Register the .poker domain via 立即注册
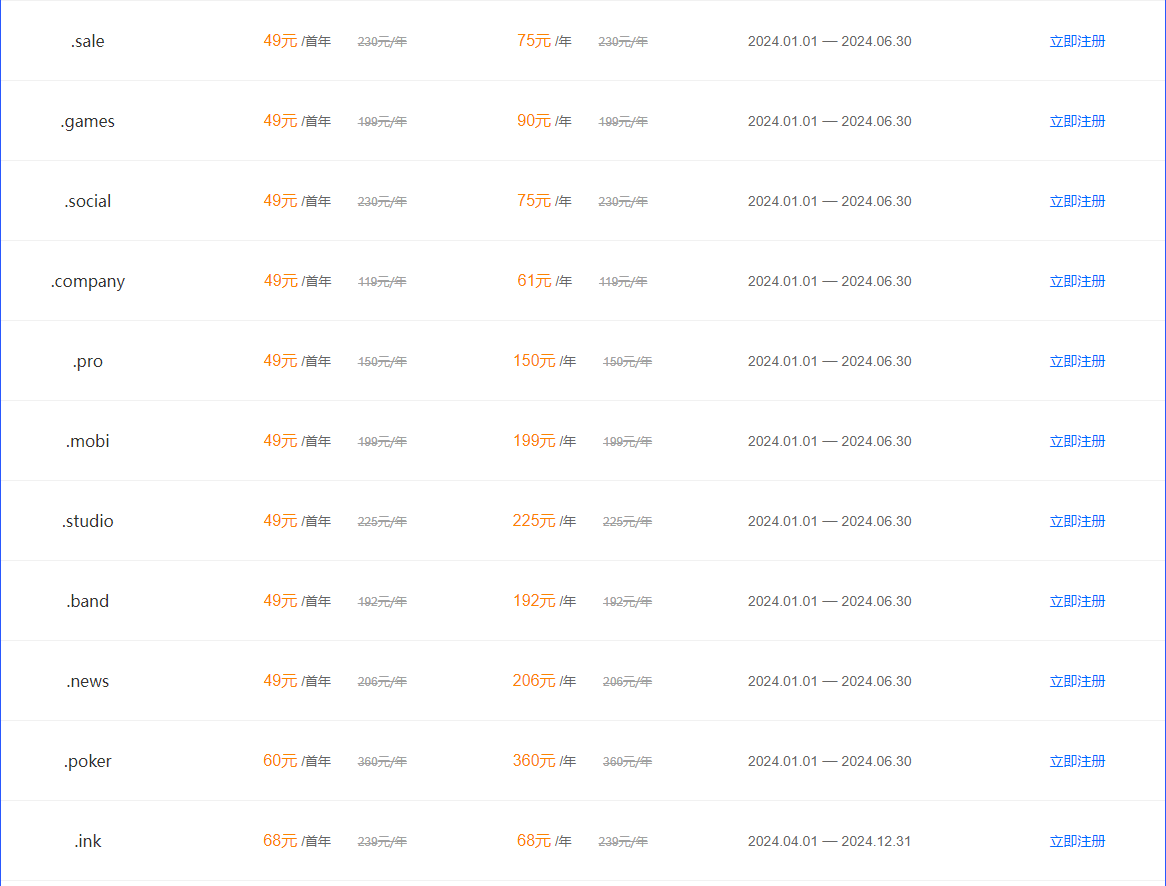 [x=1077, y=761]
